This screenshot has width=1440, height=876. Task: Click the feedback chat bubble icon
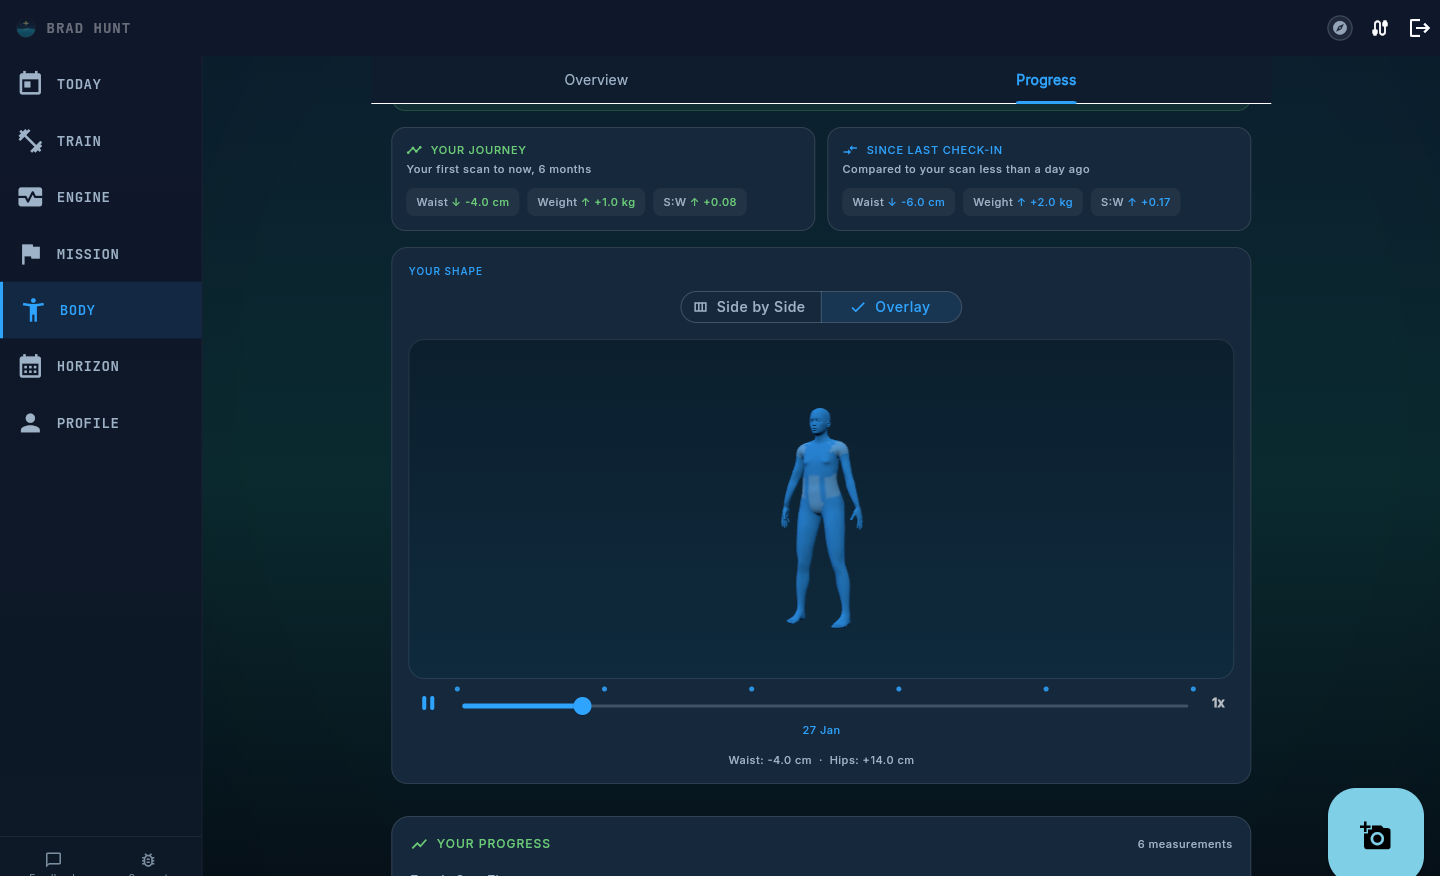tap(54, 859)
